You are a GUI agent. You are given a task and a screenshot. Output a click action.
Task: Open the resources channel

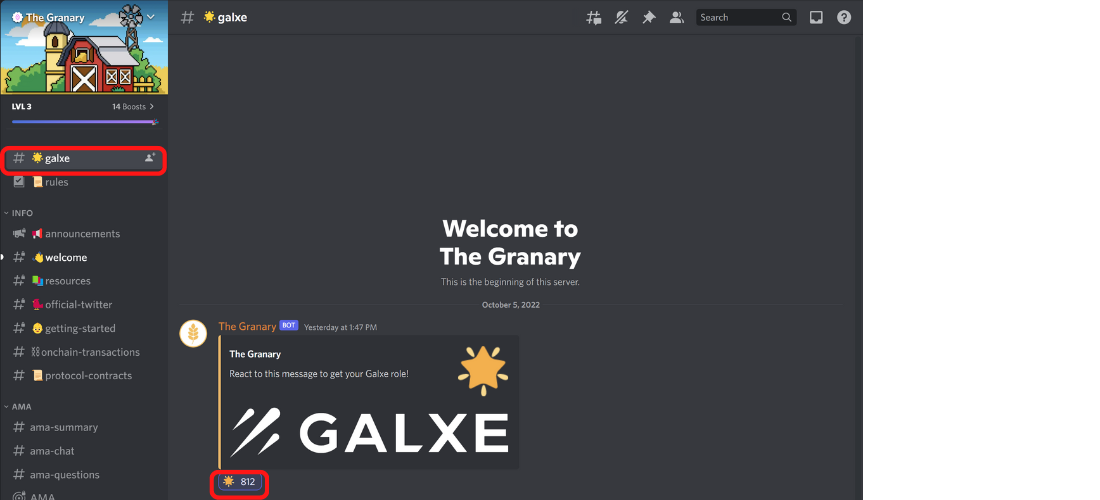pyautogui.click(x=84, y=281)
